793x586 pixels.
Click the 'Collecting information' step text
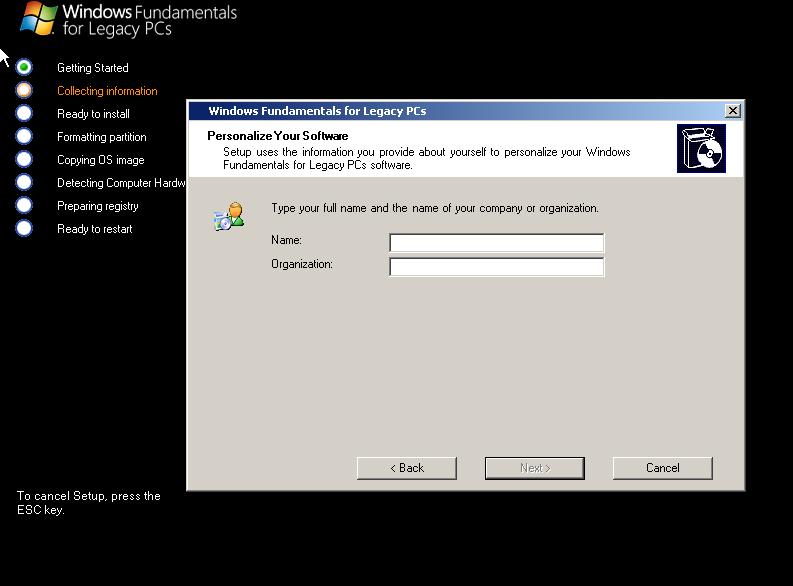point(107,91)
